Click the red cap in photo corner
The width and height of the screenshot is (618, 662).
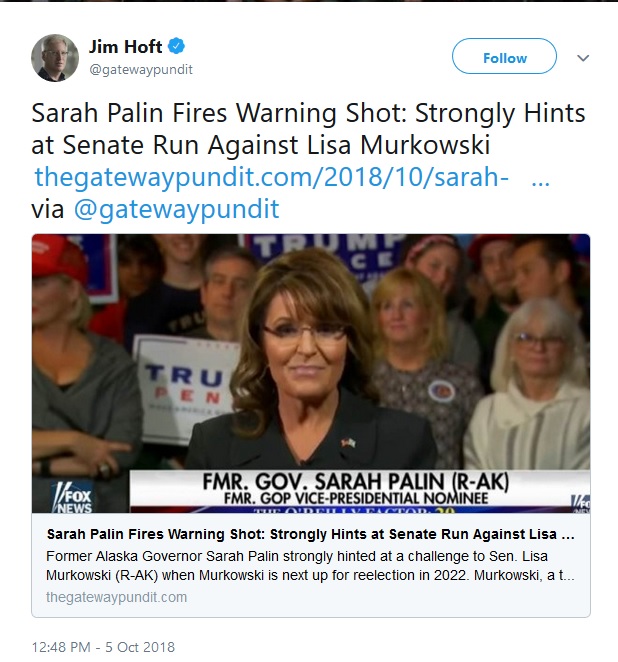tap(57, 258)
